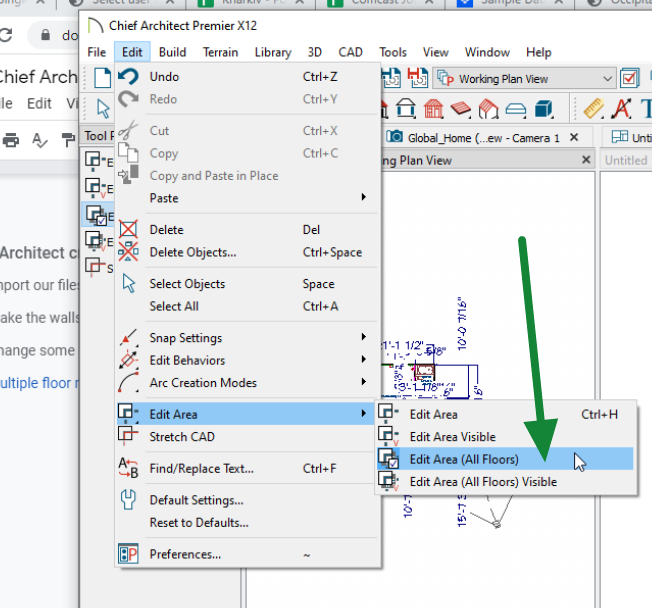Click Reset to Defaults menu entry

pos(198,522)
